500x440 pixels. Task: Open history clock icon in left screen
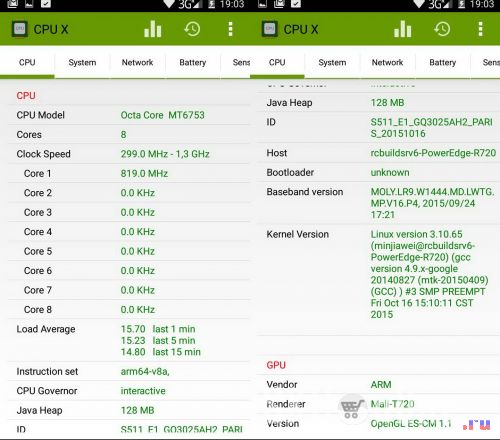[x=192, y=29]
